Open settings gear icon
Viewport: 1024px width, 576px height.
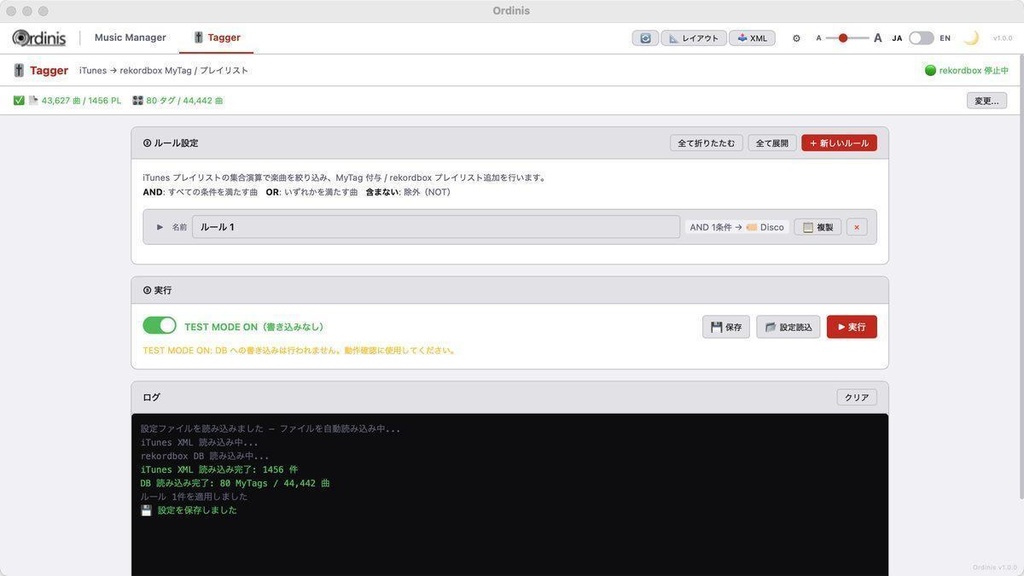(796, 38)
